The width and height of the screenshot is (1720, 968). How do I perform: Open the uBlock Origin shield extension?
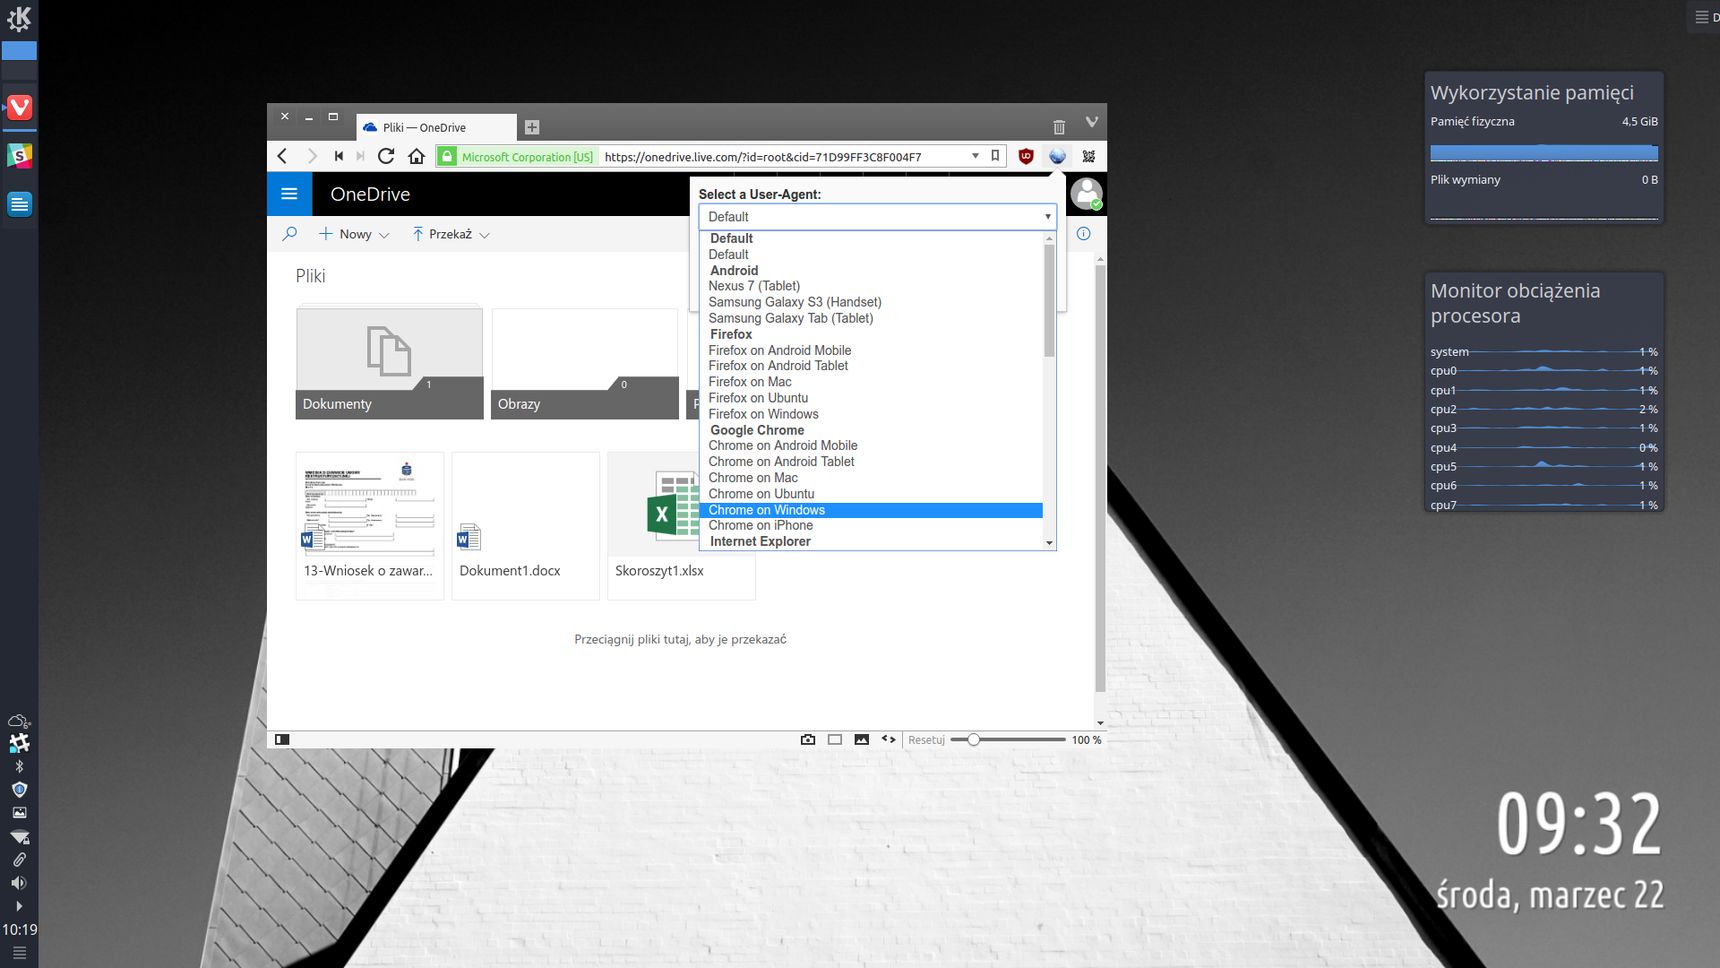coord(1026,156)
